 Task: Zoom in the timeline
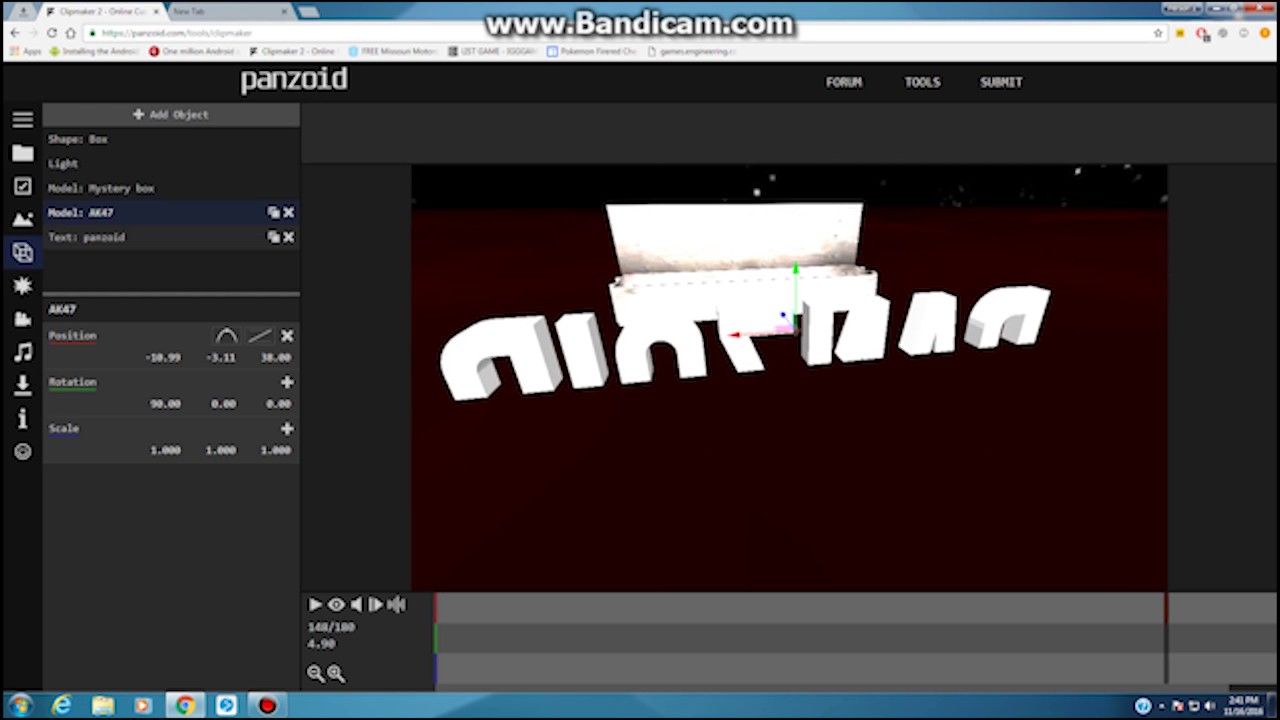pyautogui.click(x=336, y=674)
